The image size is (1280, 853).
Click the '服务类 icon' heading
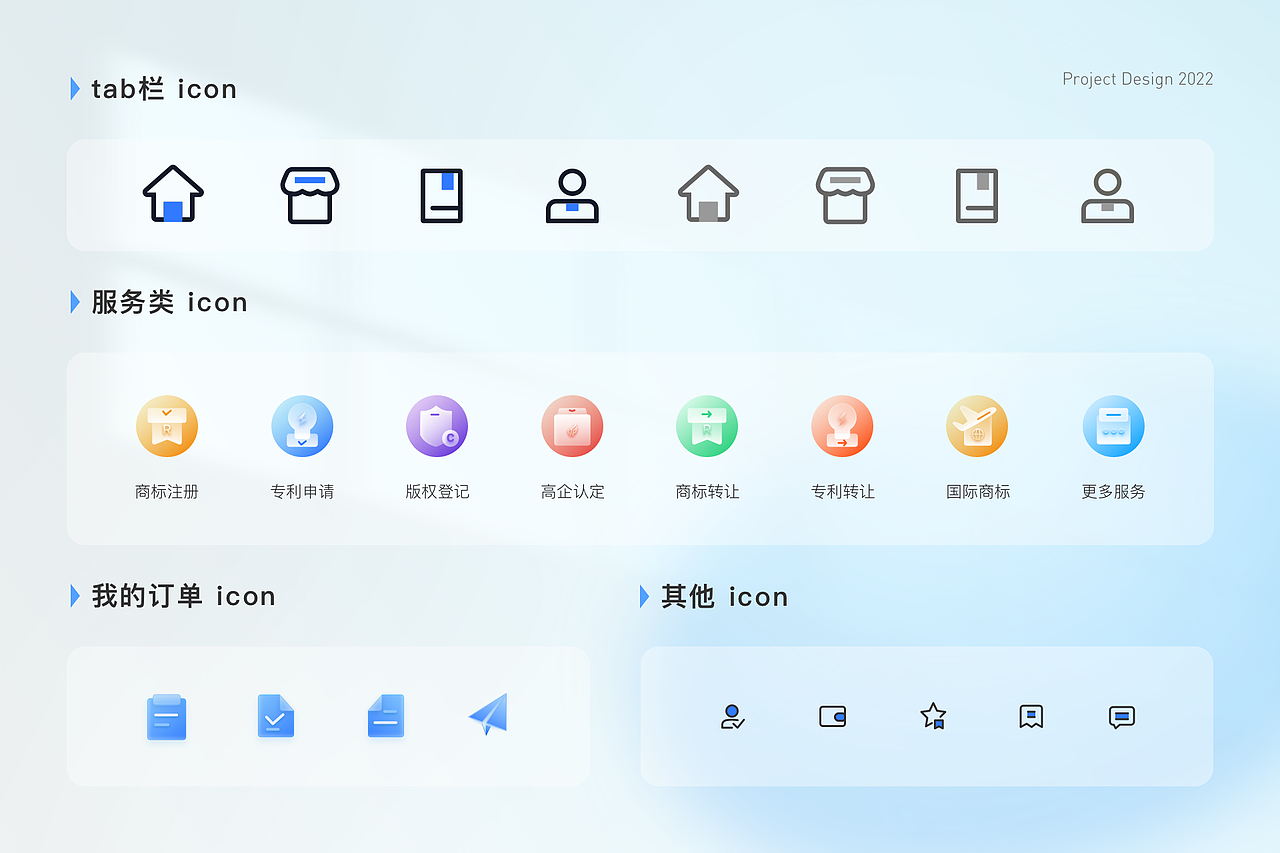169,302
